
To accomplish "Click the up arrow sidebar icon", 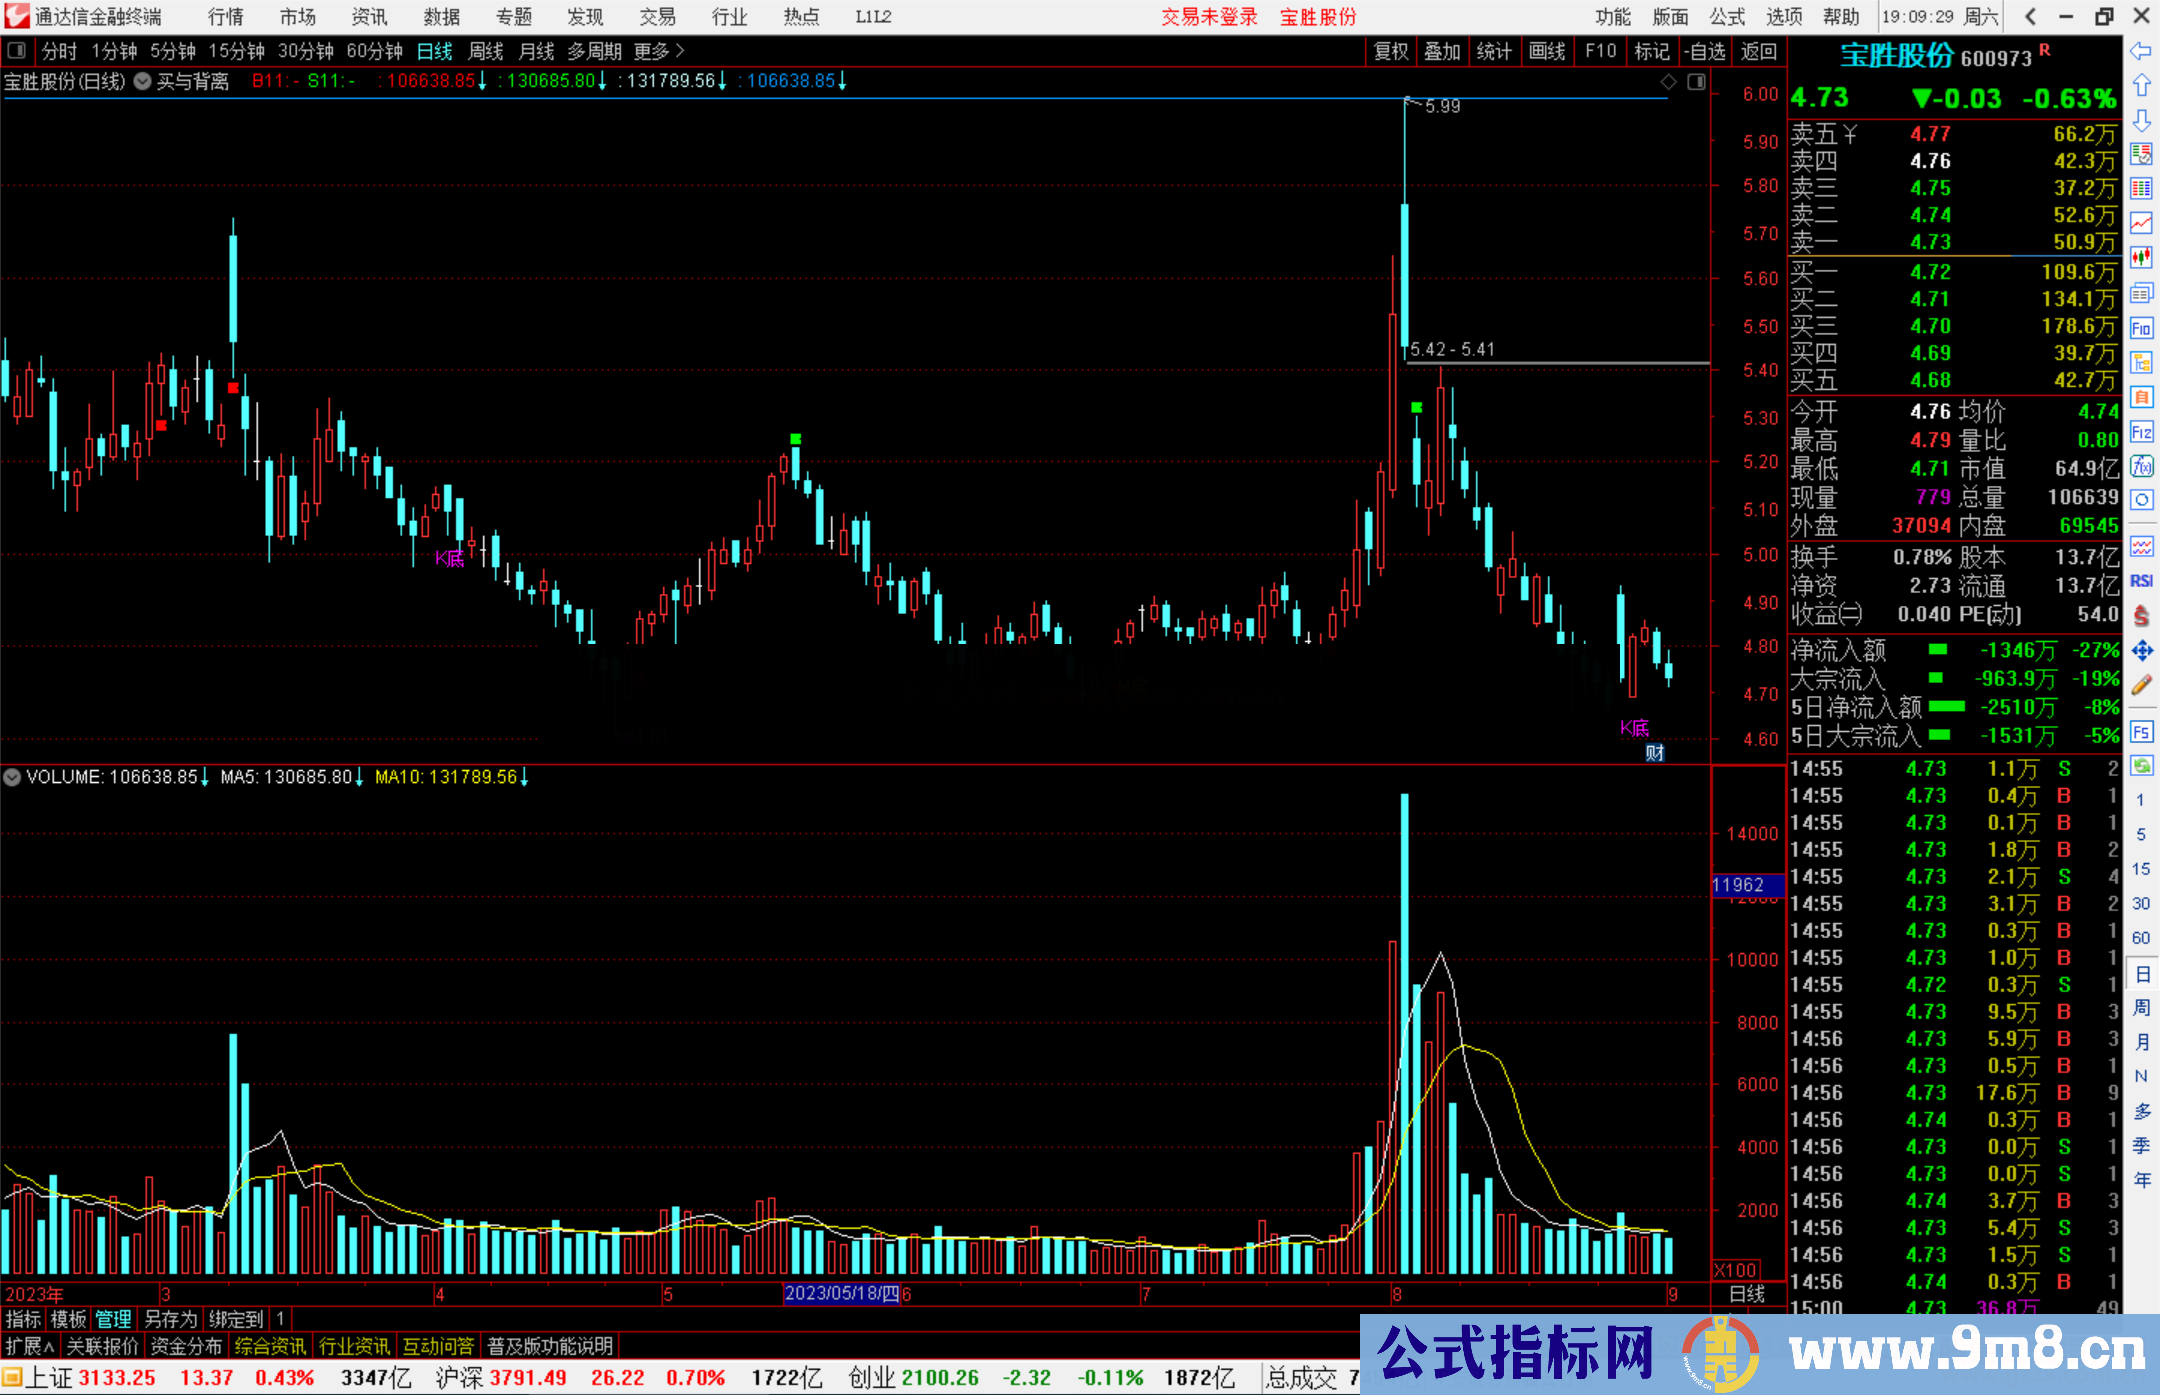I will [2141, 86].
